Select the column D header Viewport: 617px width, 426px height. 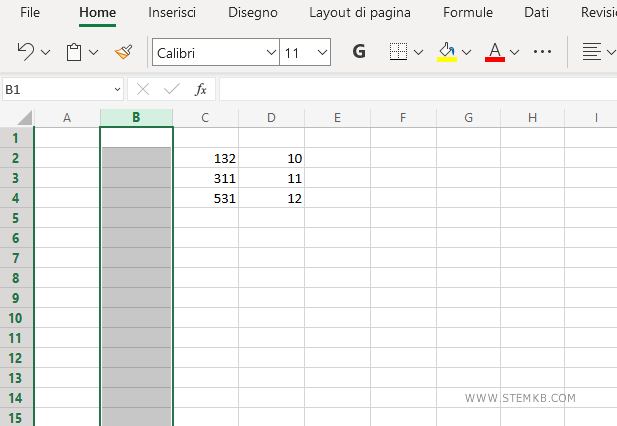[271, 118]
